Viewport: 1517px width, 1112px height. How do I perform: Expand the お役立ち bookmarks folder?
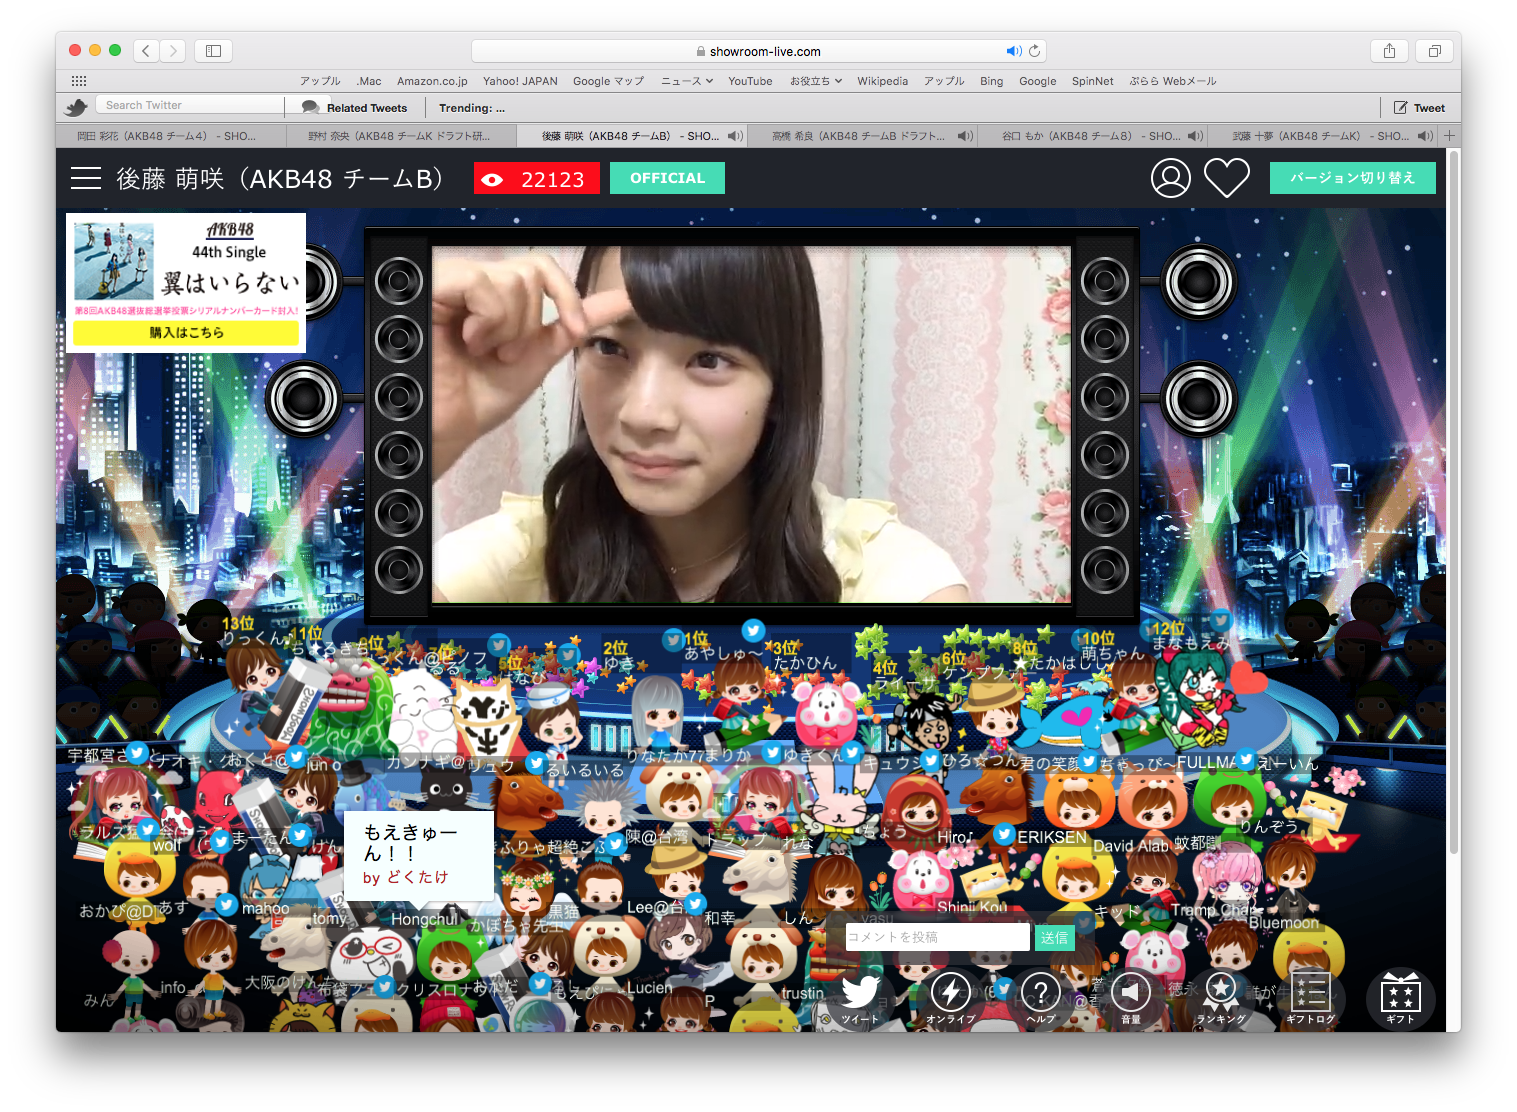pos(816,81)
